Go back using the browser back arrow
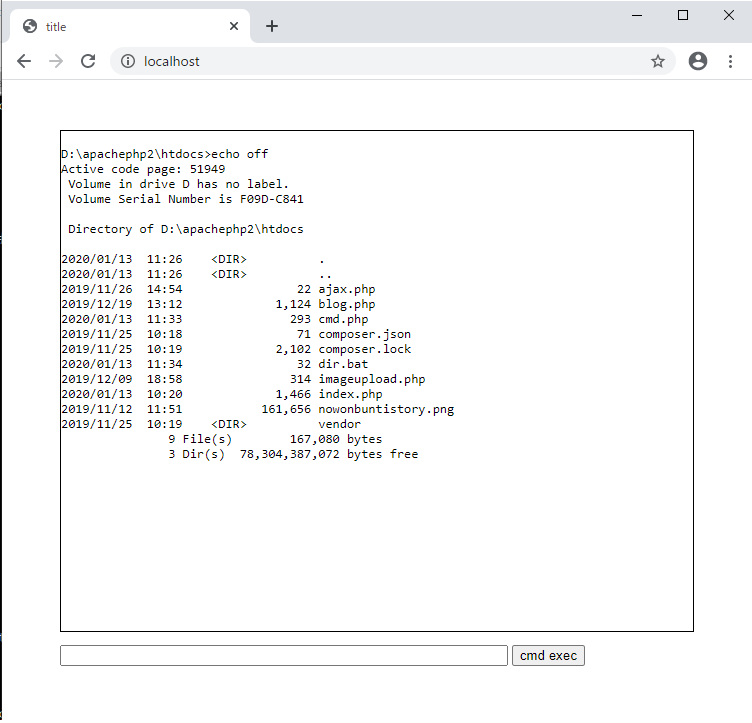This screenshot has width=752, height=723. pyautogui.click(x=24, y=61)
